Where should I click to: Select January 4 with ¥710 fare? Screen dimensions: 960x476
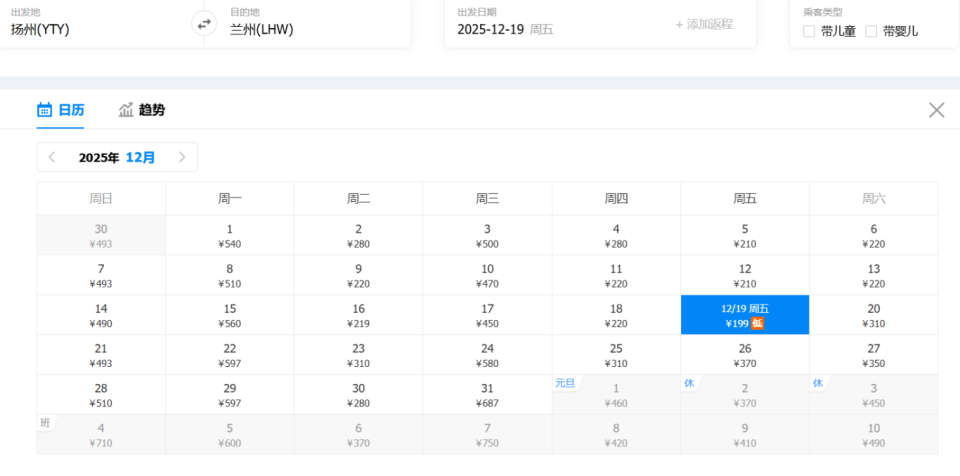101,434
